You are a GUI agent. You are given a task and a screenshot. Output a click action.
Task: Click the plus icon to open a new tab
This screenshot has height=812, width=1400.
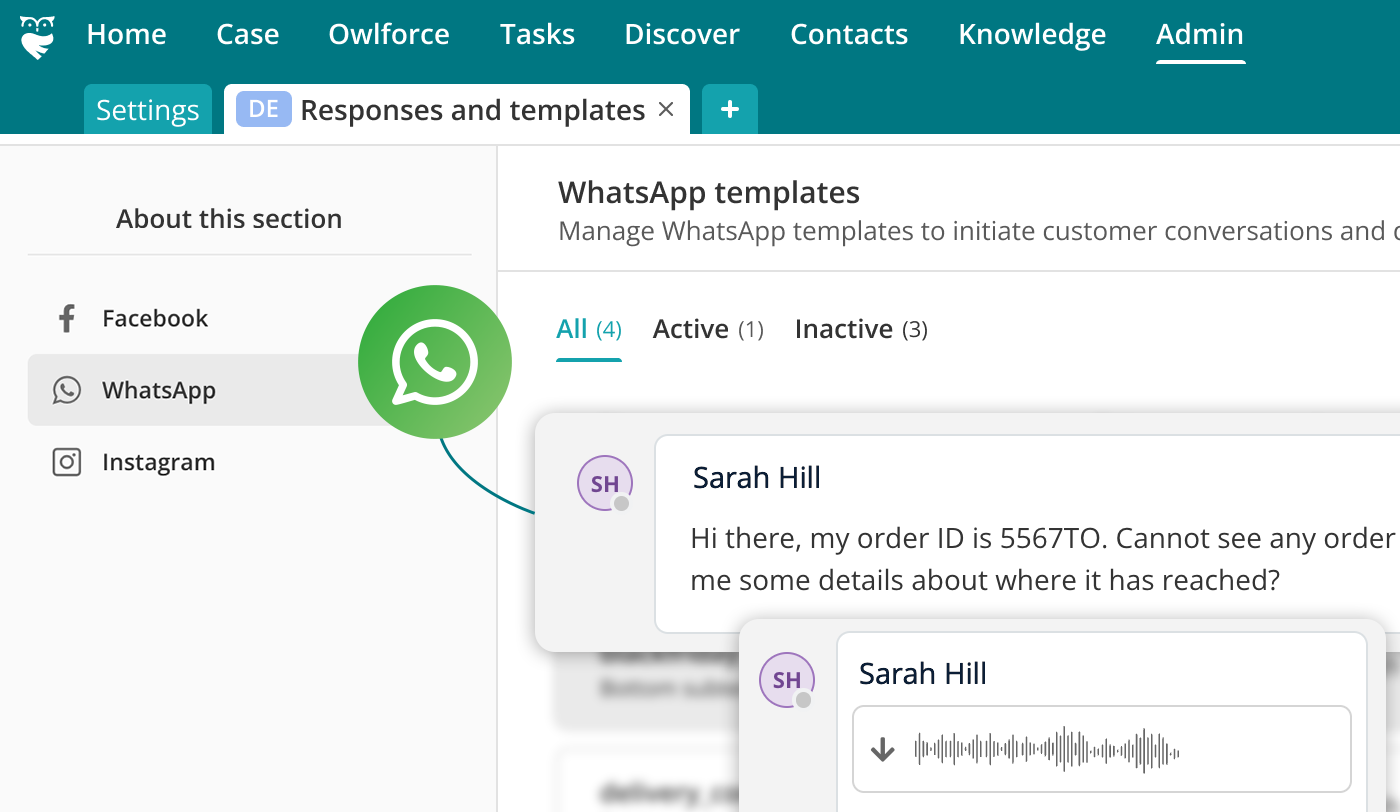[x=729, y=109]
